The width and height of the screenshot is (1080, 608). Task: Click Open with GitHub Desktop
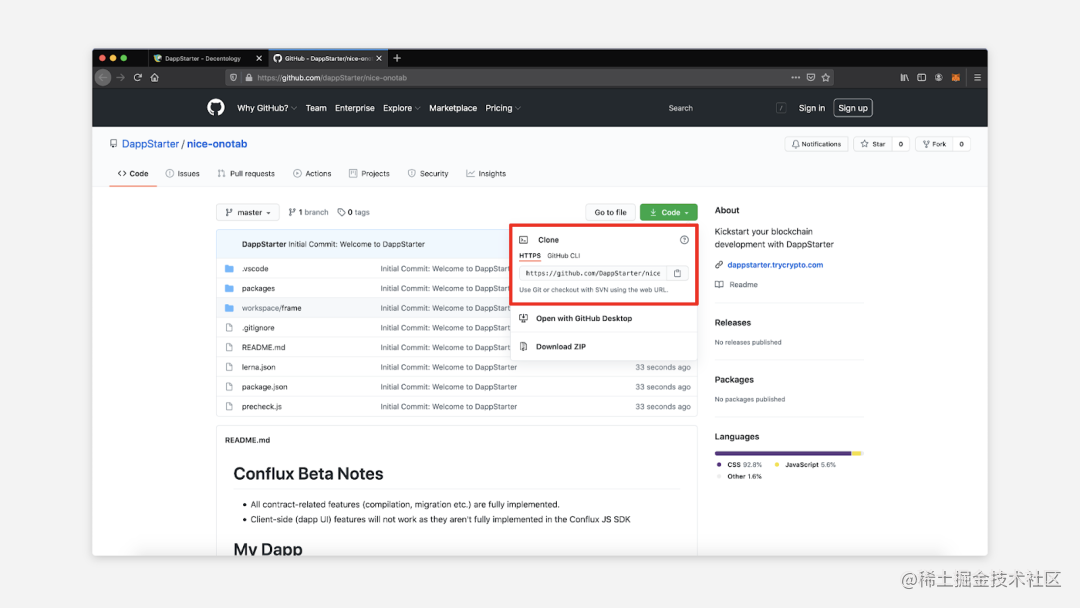(x=583, y=318)
